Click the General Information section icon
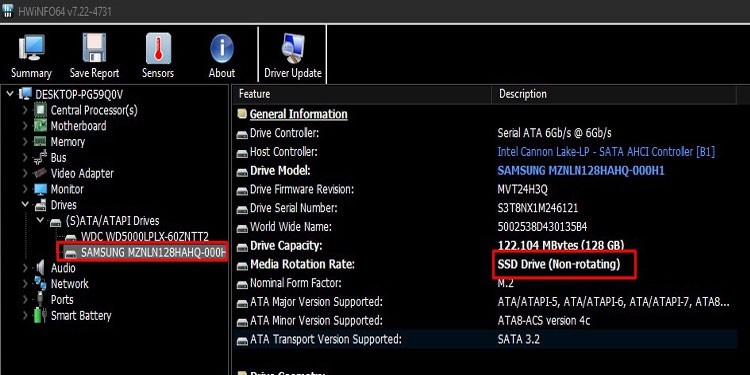The image size is (750, 375). point(243,114)
